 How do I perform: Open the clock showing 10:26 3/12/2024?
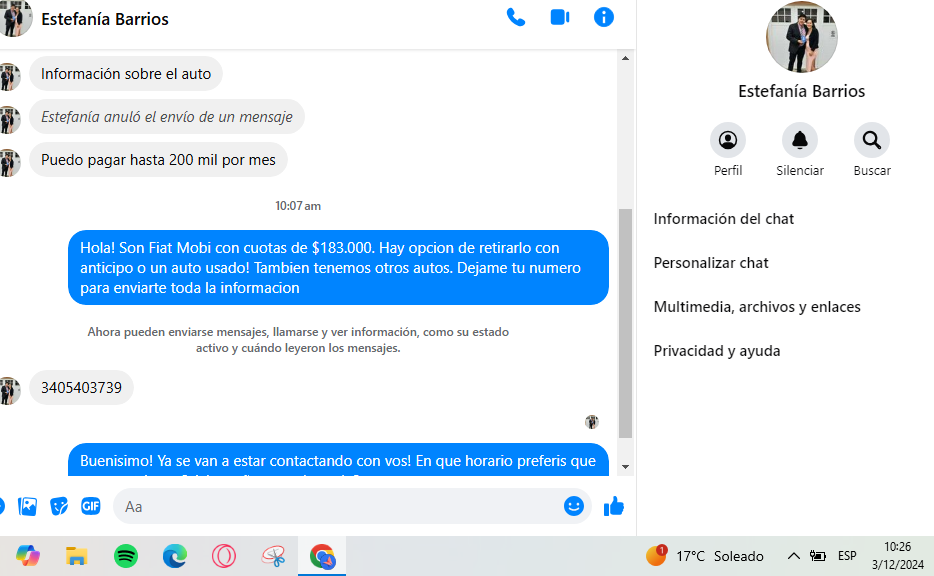(x=898, y=556)
